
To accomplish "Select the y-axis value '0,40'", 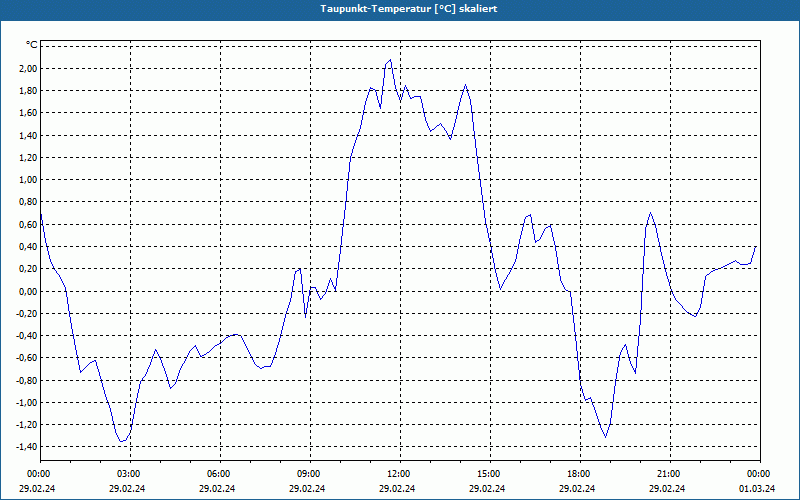I will pos(28,246).
